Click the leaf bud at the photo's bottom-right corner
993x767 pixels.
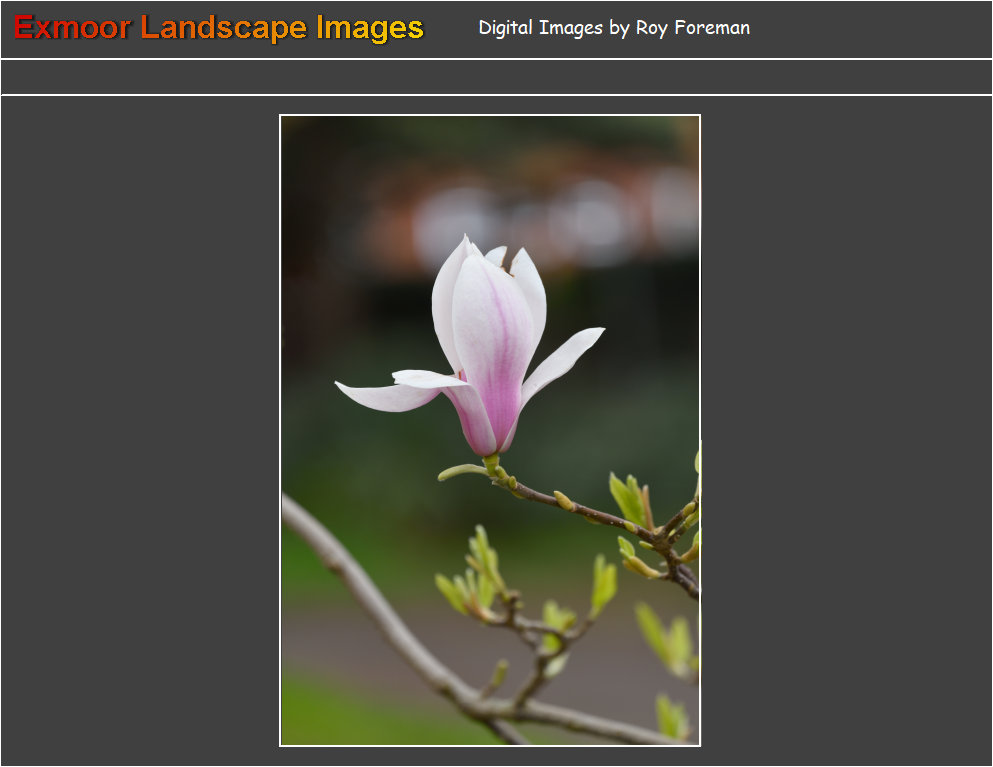[671, 717]
